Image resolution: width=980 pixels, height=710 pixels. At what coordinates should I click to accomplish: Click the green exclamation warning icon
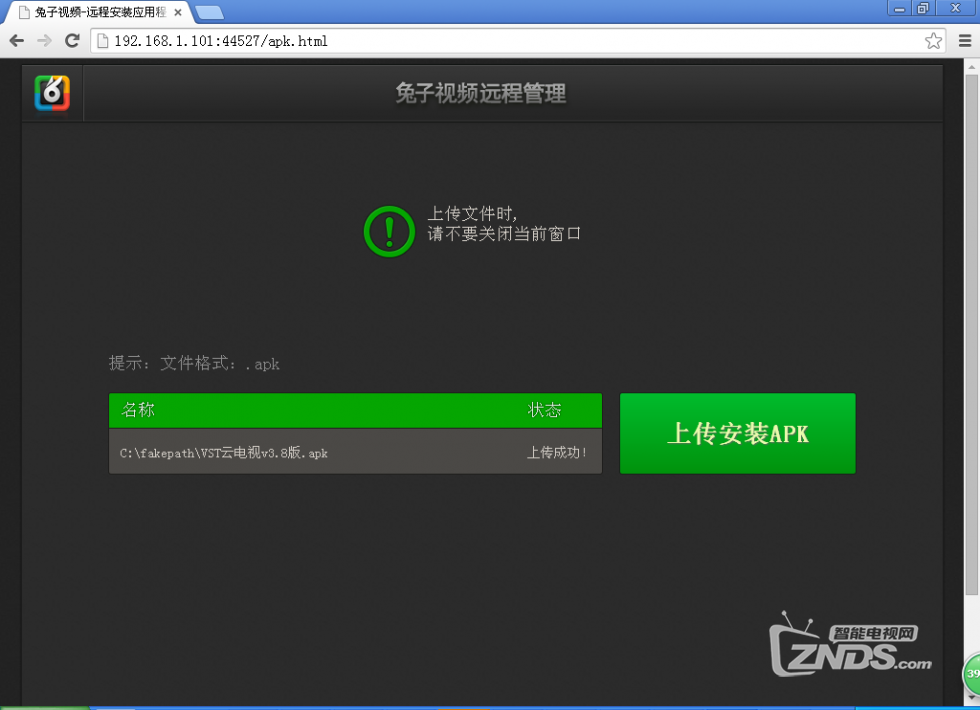388,232
